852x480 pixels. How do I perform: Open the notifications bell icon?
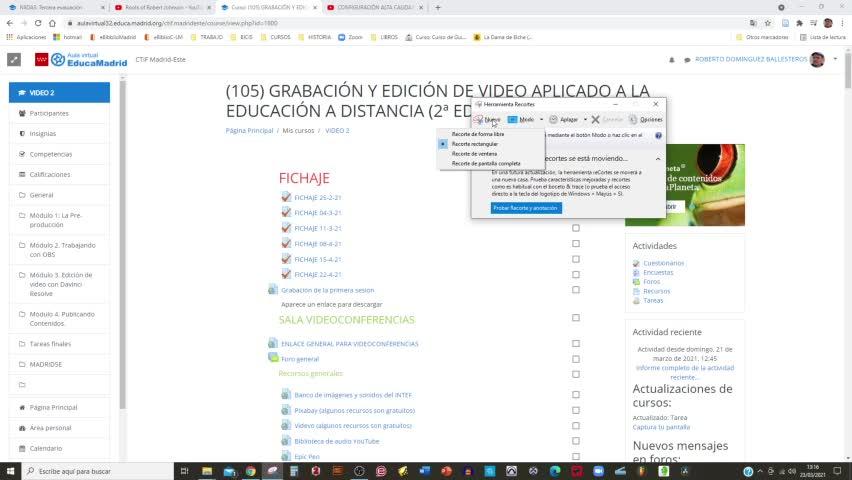click(672, 60)
